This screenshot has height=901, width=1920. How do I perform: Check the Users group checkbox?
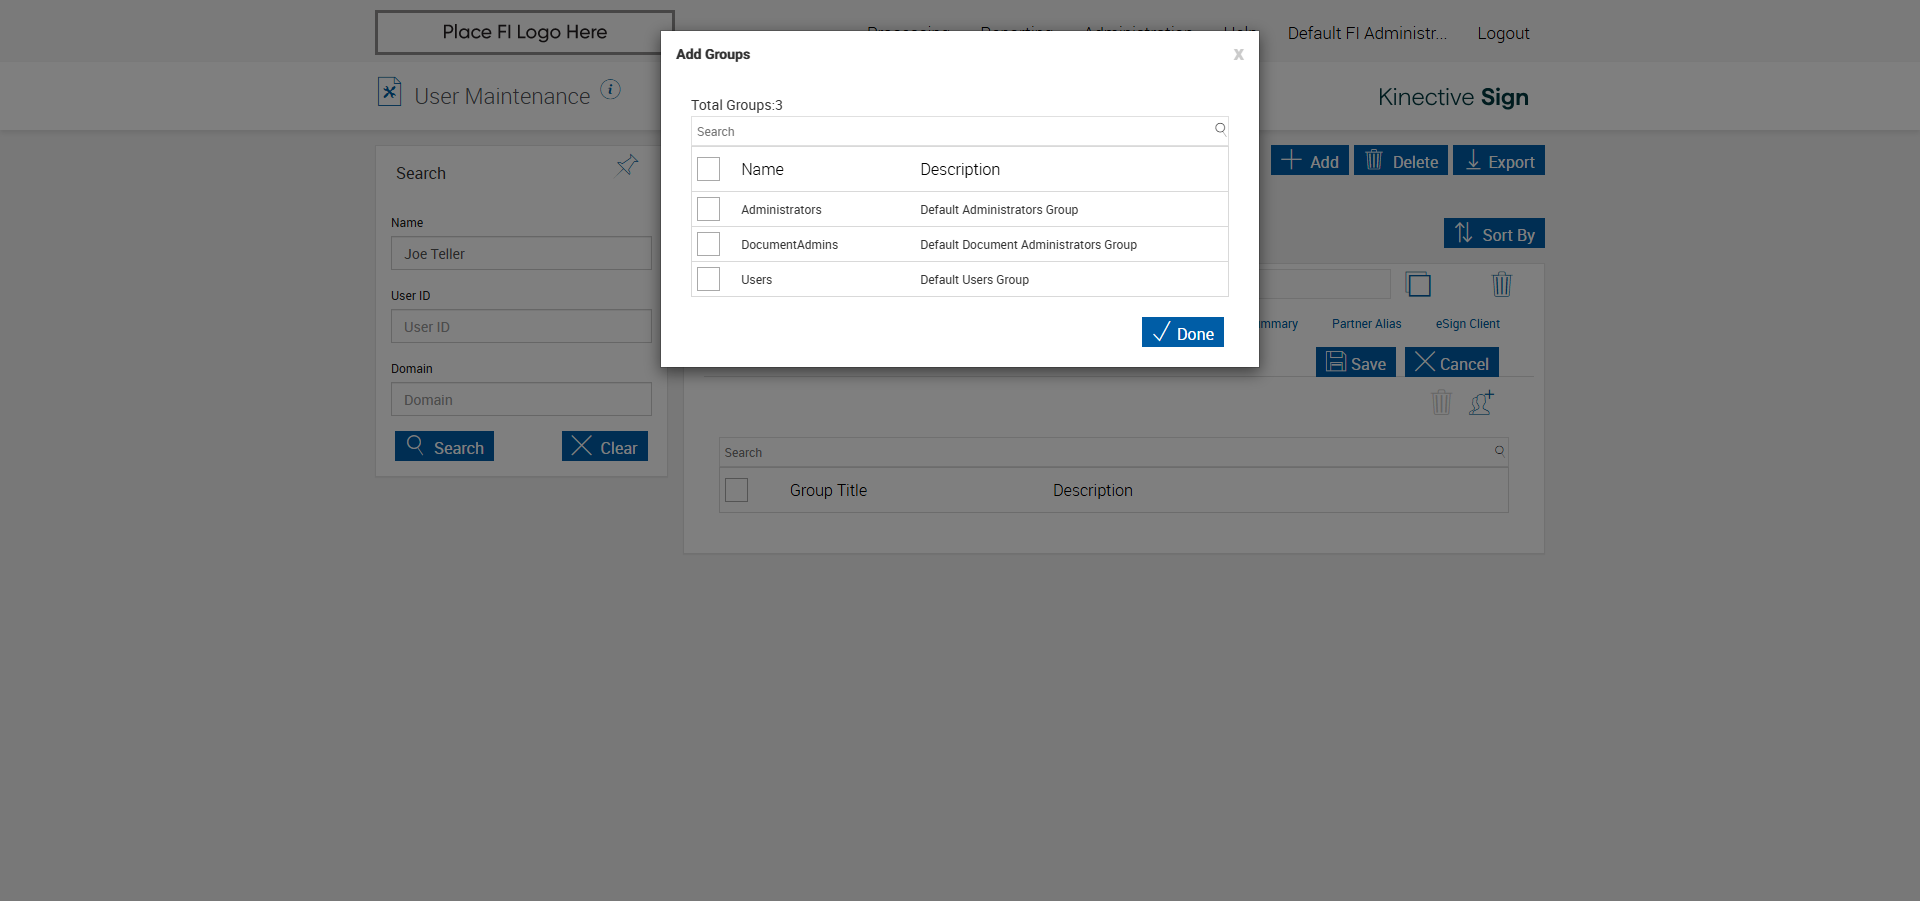[708, 279]
